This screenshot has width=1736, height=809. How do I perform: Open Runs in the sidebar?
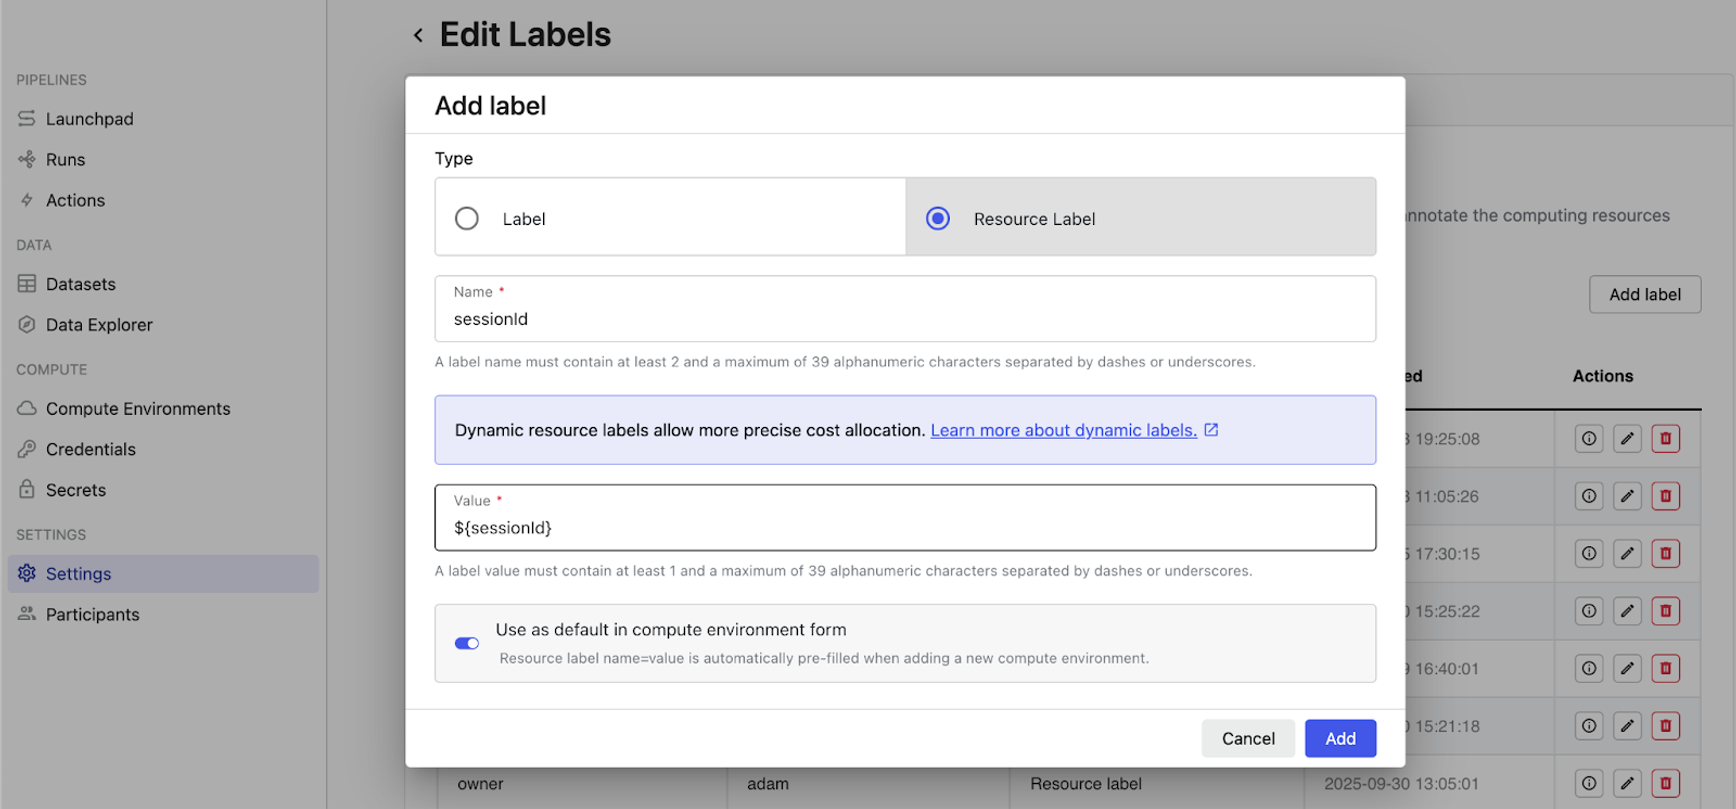click(65, 160)
